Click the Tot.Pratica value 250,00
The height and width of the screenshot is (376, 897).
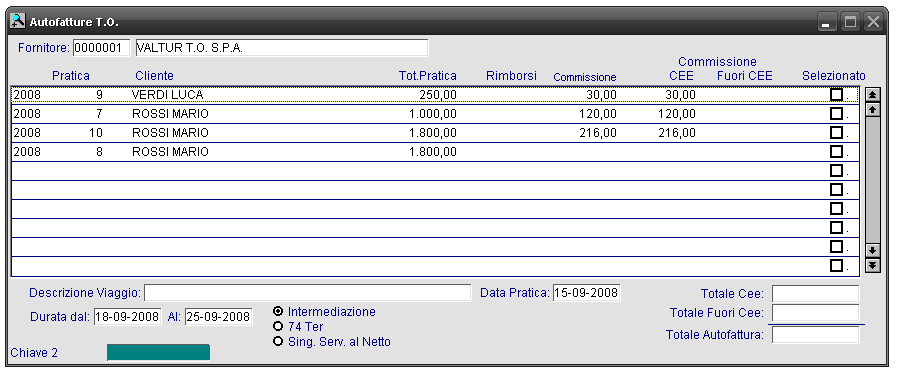438,95
